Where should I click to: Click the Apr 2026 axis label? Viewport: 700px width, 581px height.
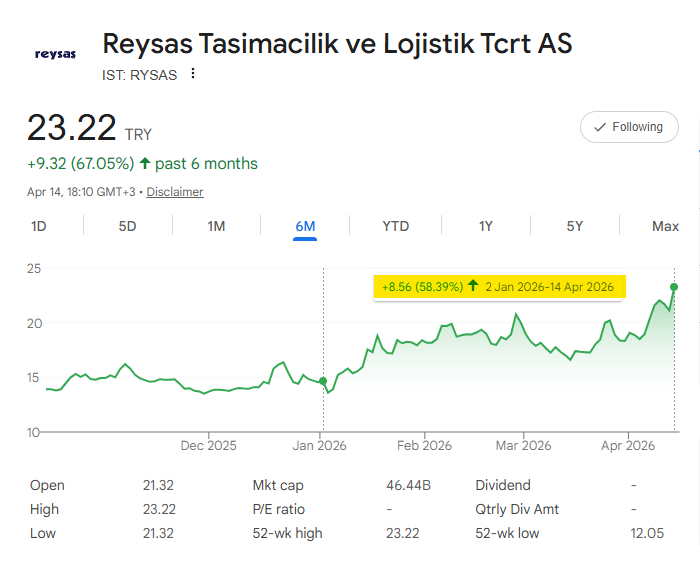pos(628,446)
